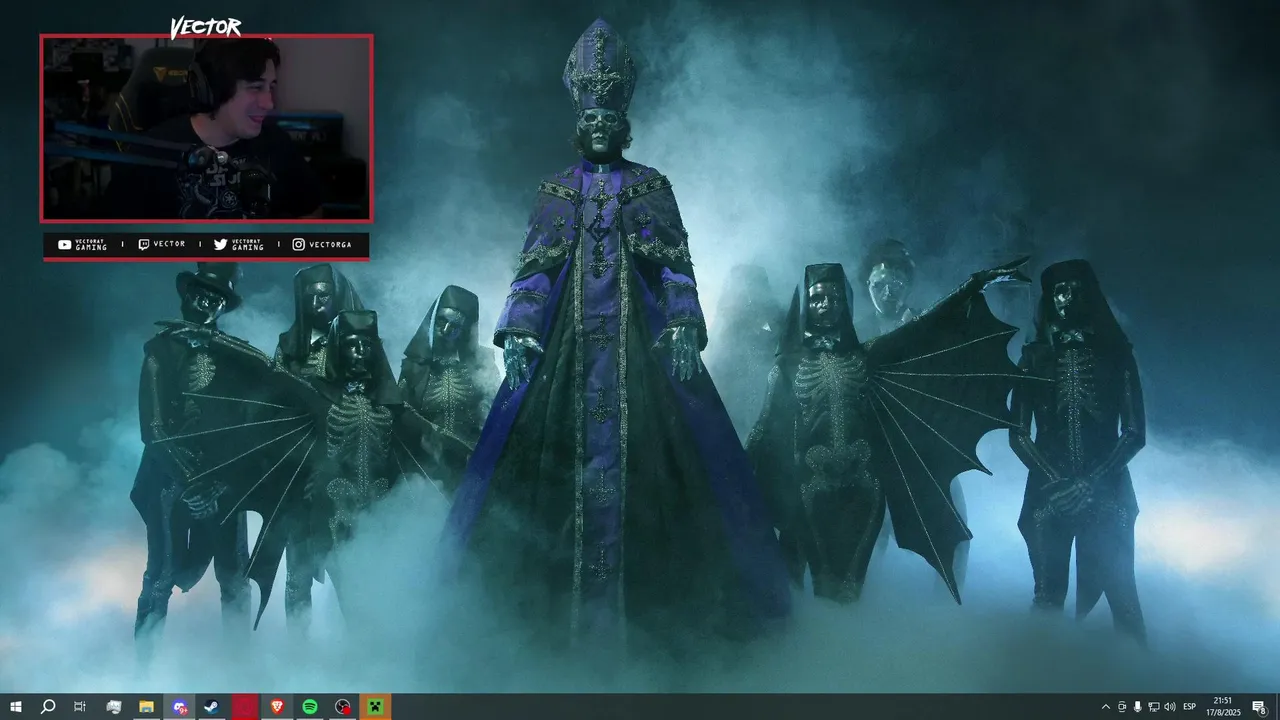Click the Meet Now camera tray icon
Screen dimensions: 1280x720
pyautogui.click(x=1121, y=707)
